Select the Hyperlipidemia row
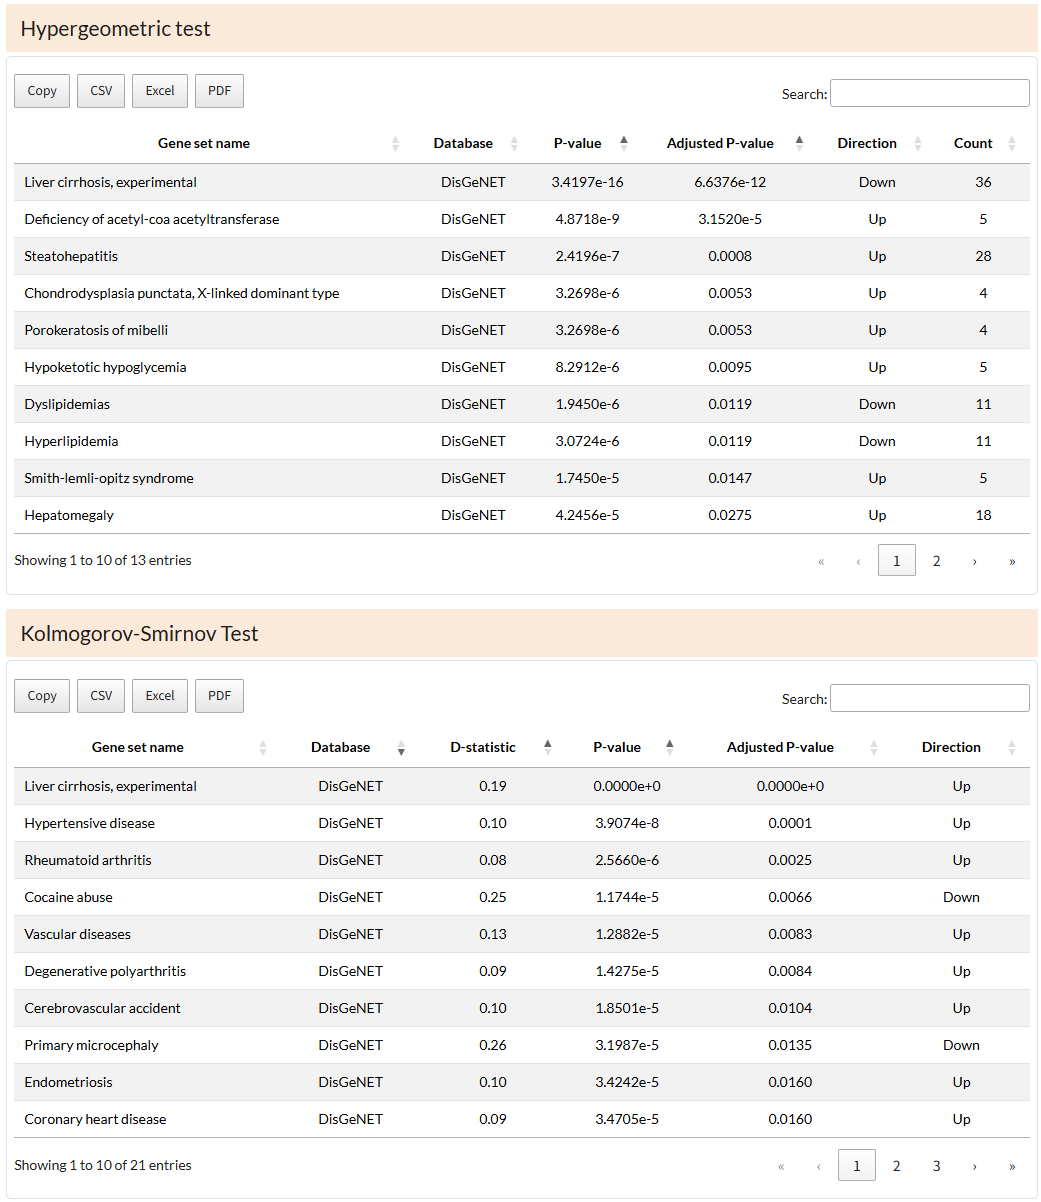The image size is (1041, 1202). pyautogui.click(x=522, y=441)
